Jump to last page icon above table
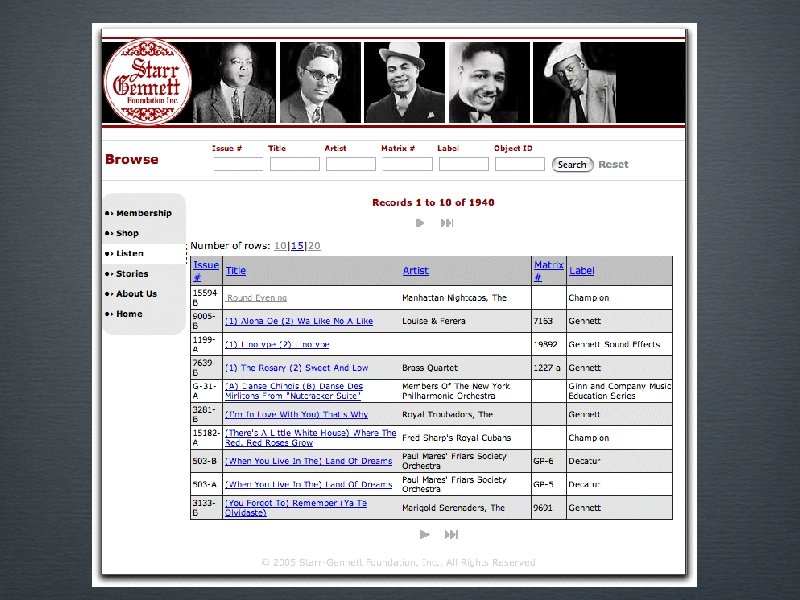 [447, 223]
